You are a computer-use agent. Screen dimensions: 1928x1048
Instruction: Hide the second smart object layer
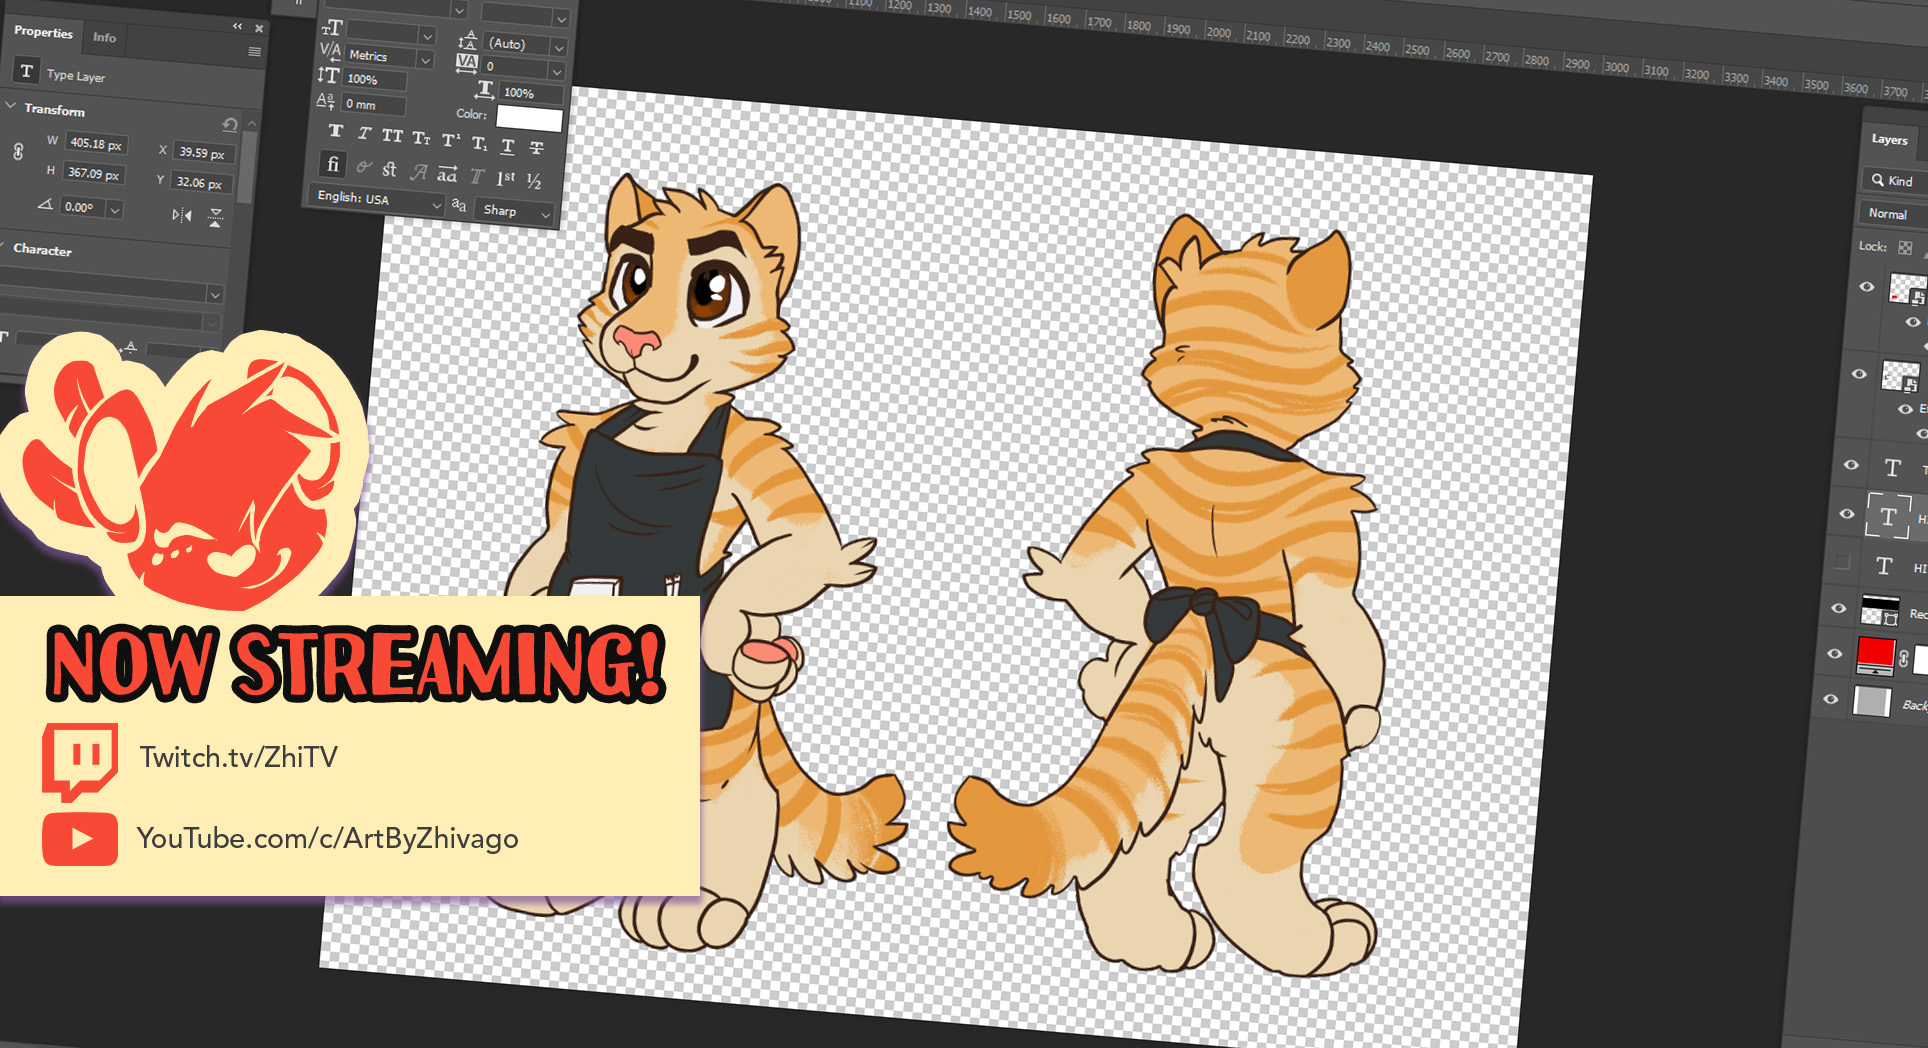click(x=1859, y=374)
